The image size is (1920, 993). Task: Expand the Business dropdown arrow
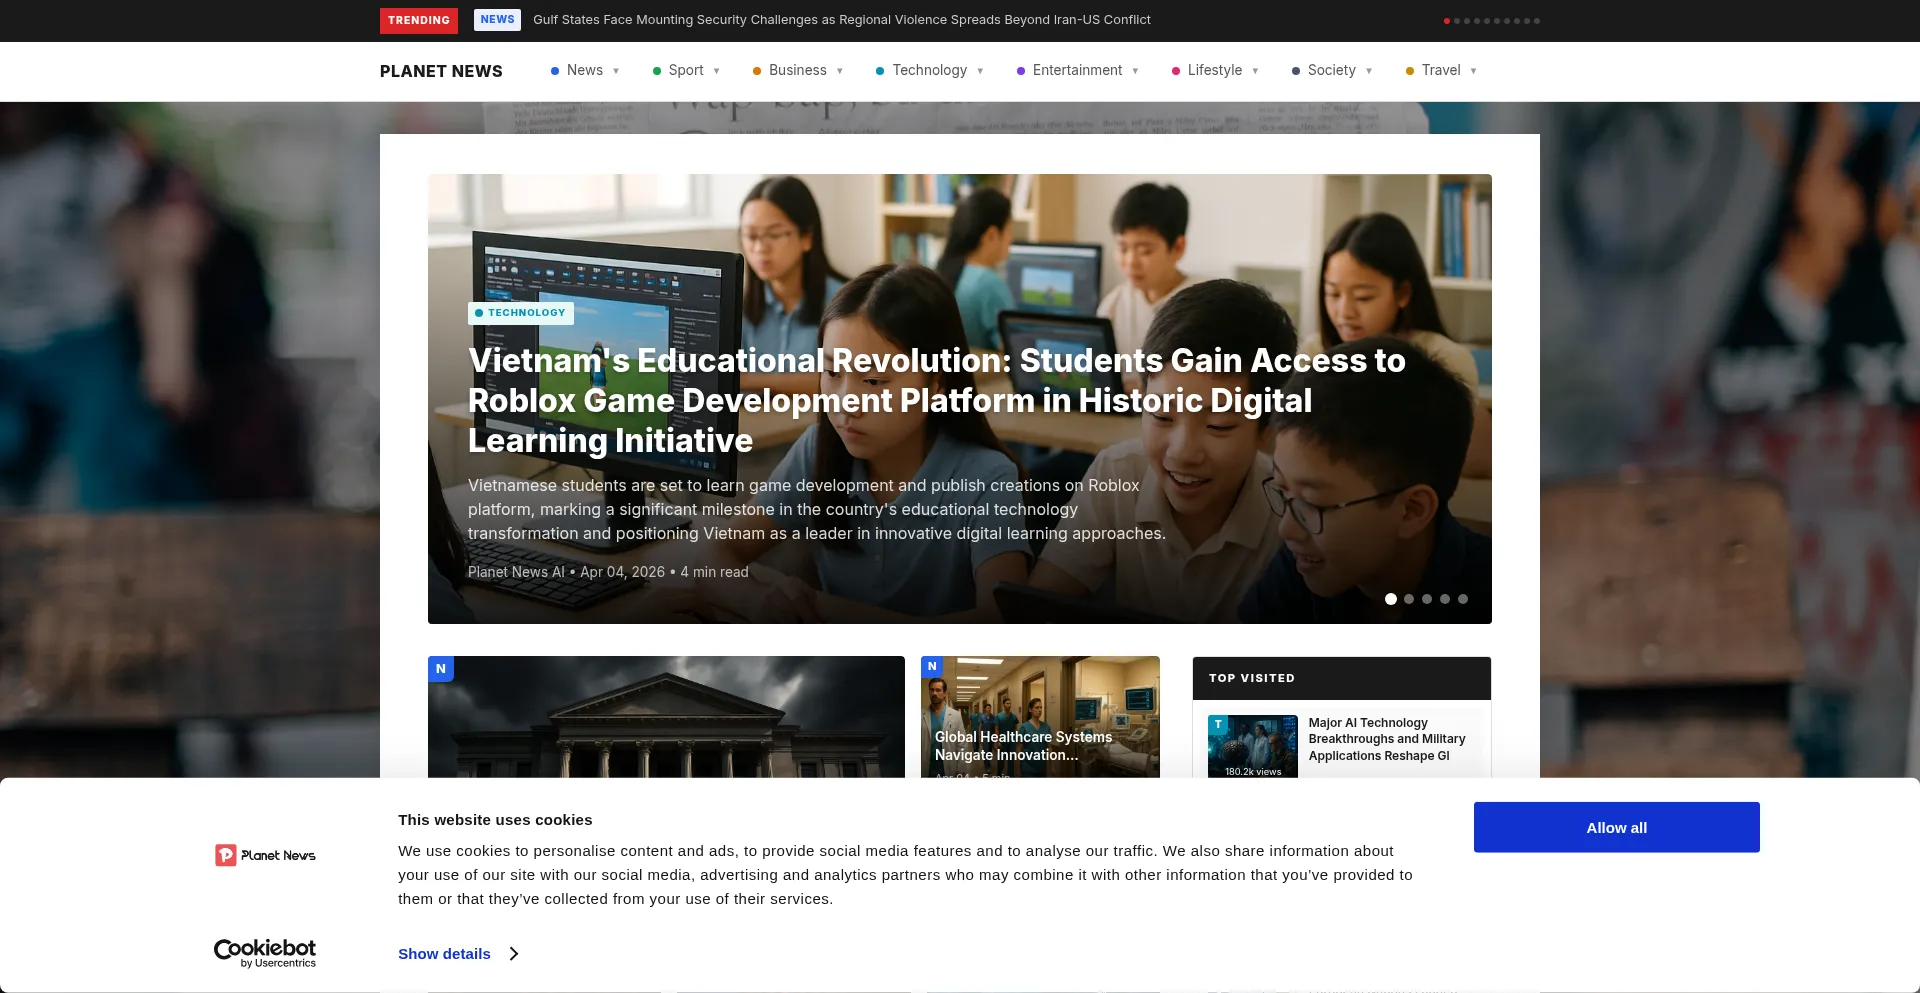point(839,71)
